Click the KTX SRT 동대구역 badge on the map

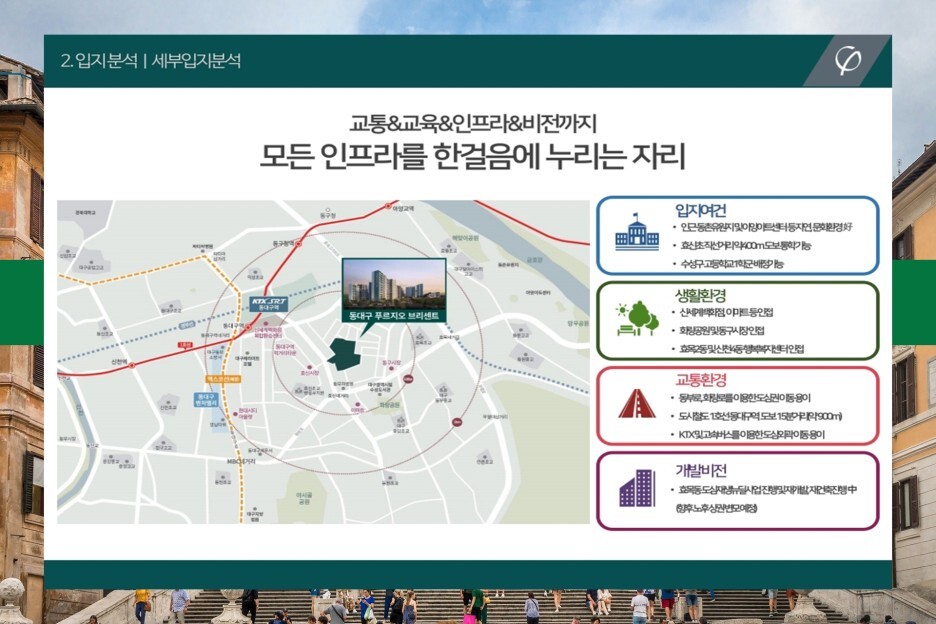tap(269, 303)
